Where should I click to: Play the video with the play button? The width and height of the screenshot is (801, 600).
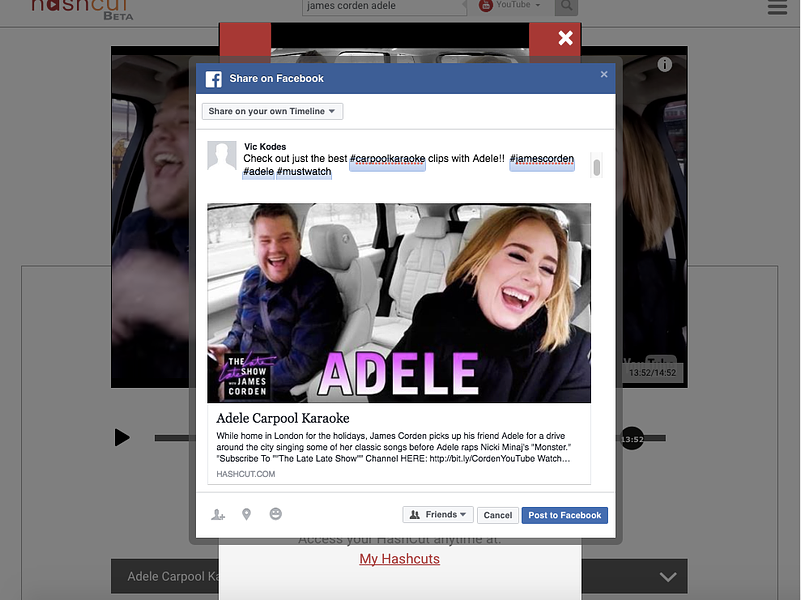coord(122,438)
